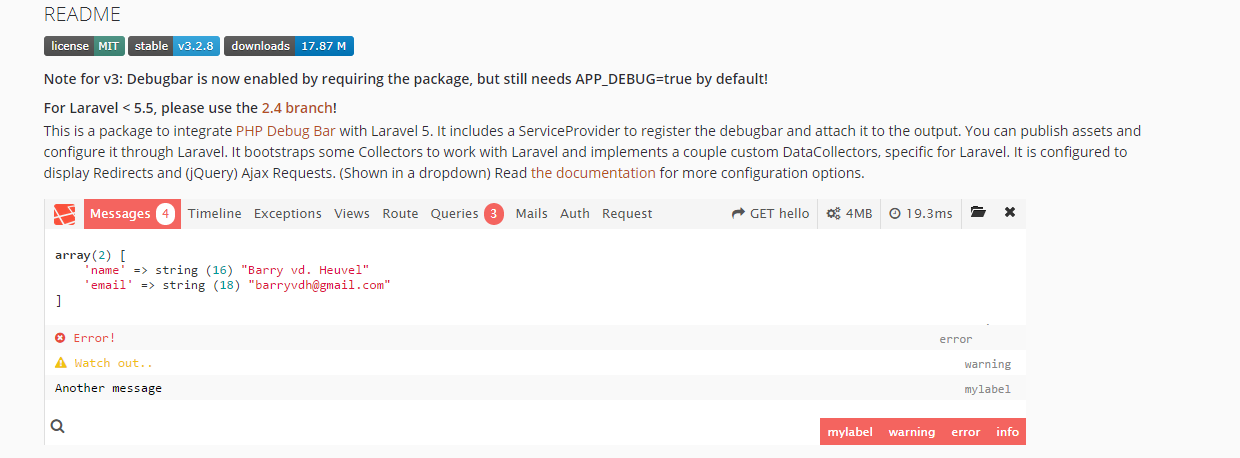
Task: Click the yellow warning triangle icon
Action: click(60, 363)
